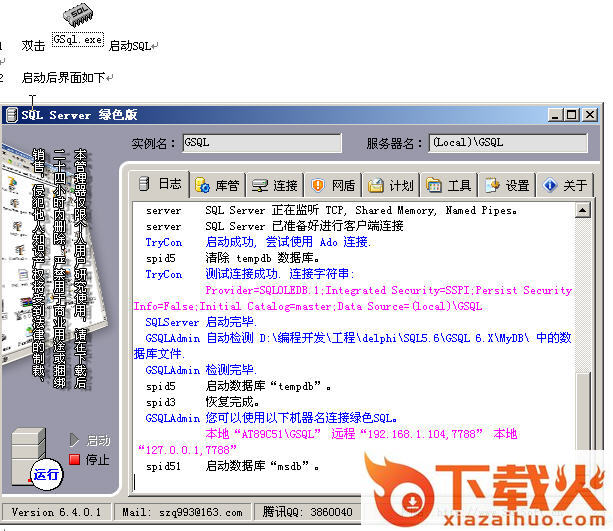The height and width of the screenshot is (531, 613).
Task: Click log line '启动成功, 尝试使用 Ado 连接'
Action: click(x=288, y=242)
